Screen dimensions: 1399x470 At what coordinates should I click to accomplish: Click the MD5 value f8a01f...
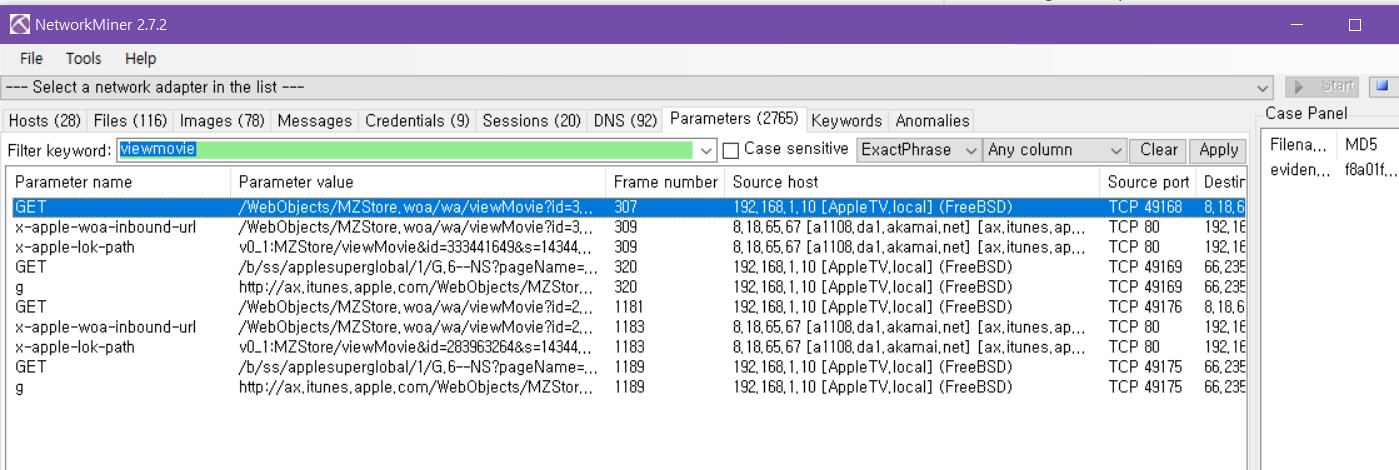[1371, 170]
